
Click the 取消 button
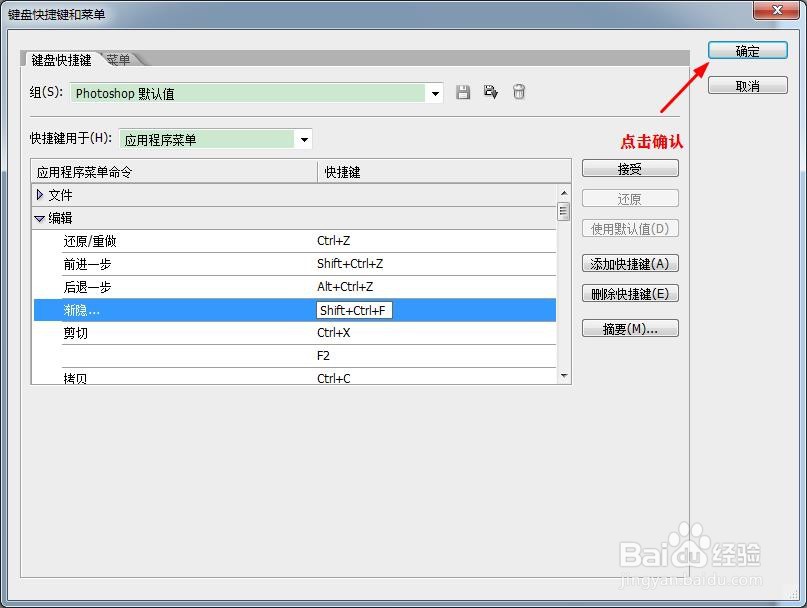(x=747, y=85)
